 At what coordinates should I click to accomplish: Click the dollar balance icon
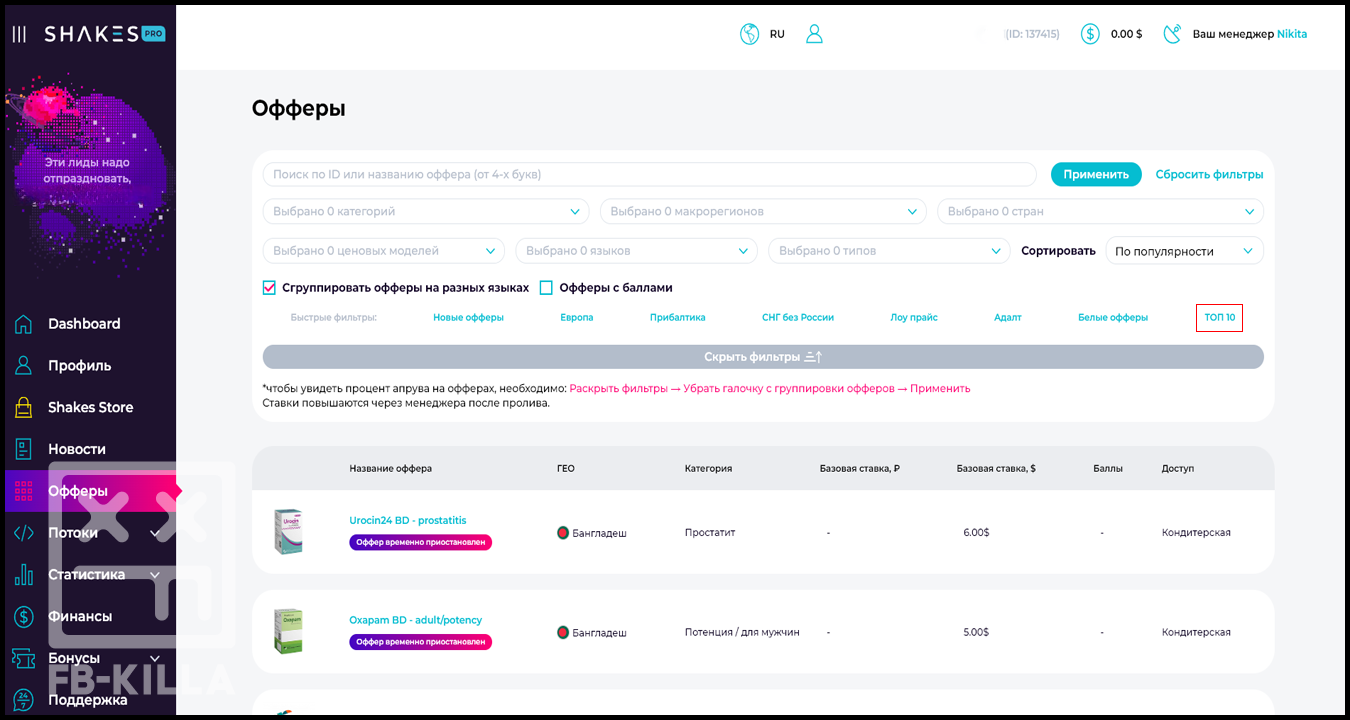click(x=1090, y=34)
